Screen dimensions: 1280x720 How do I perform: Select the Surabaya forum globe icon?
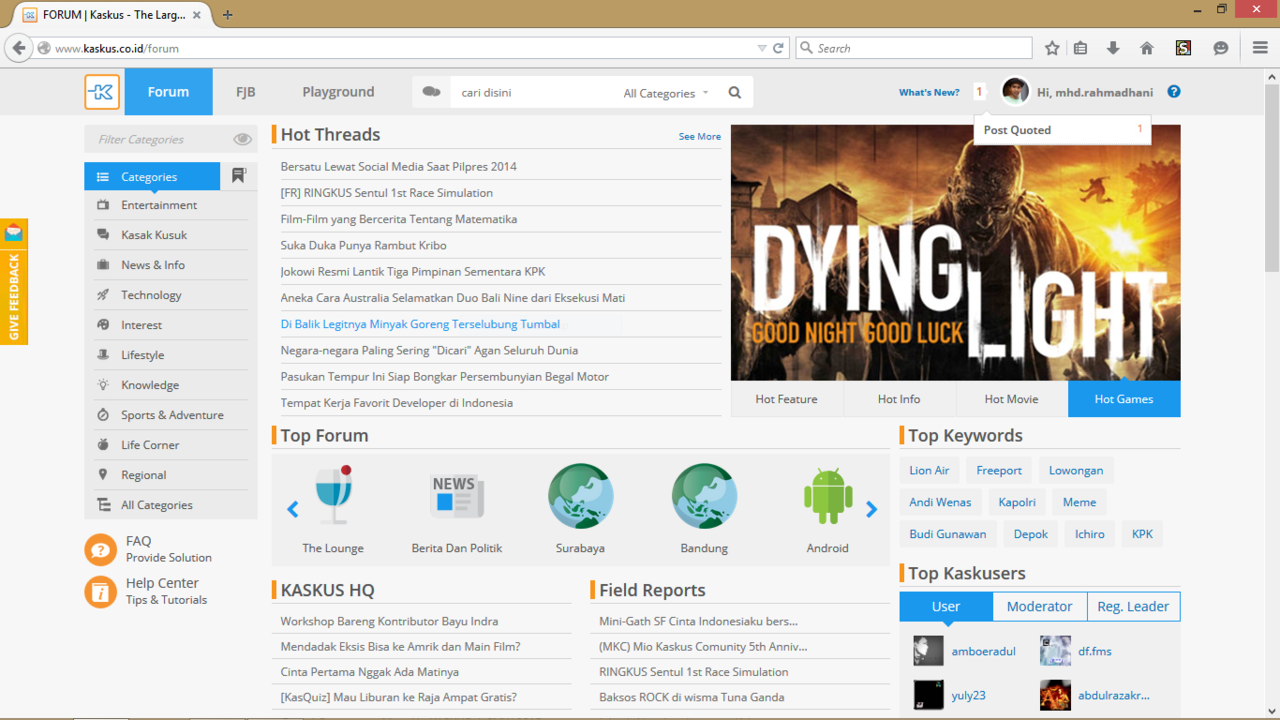point(580,496)
